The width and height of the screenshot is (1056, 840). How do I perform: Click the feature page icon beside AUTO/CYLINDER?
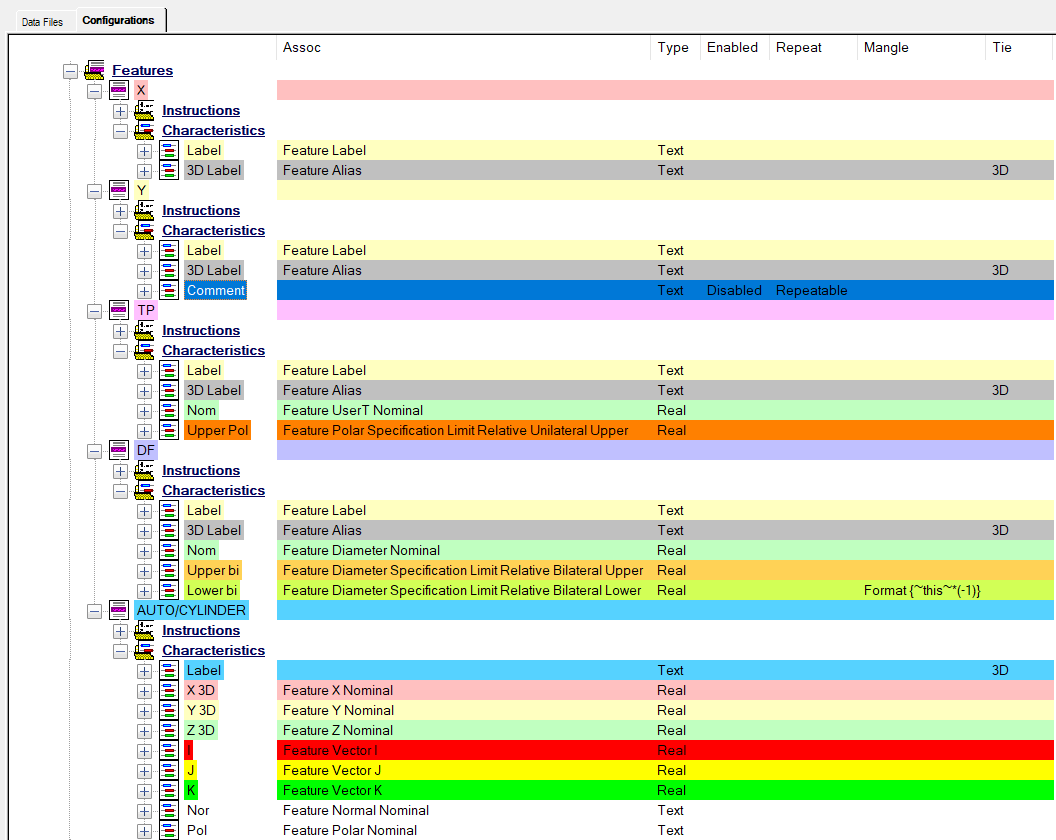119,610
